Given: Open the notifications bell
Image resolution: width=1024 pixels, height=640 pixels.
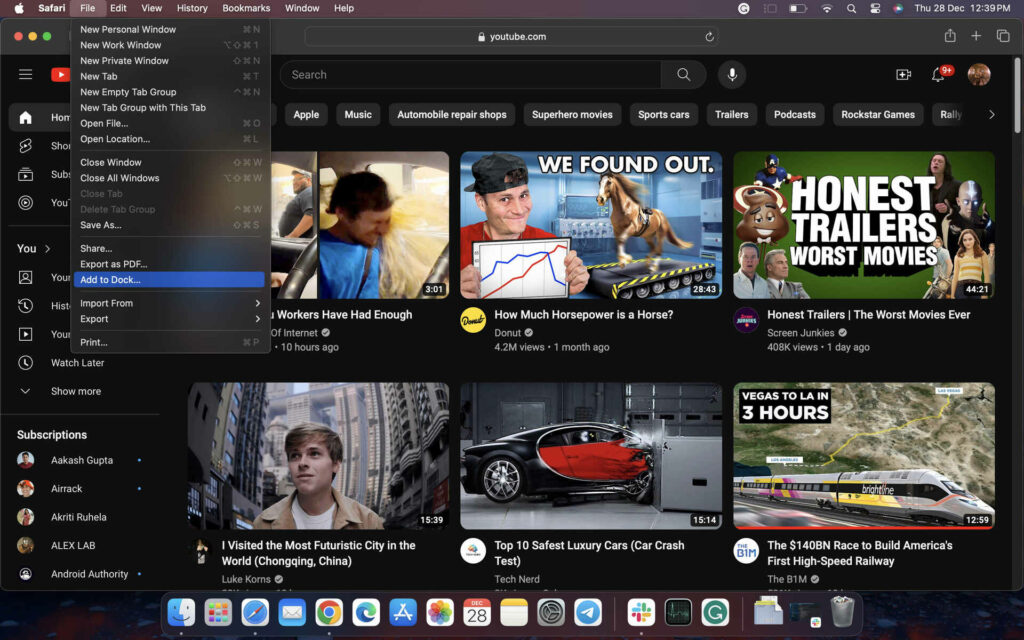Looking at the screenshot, I should 939,74.
